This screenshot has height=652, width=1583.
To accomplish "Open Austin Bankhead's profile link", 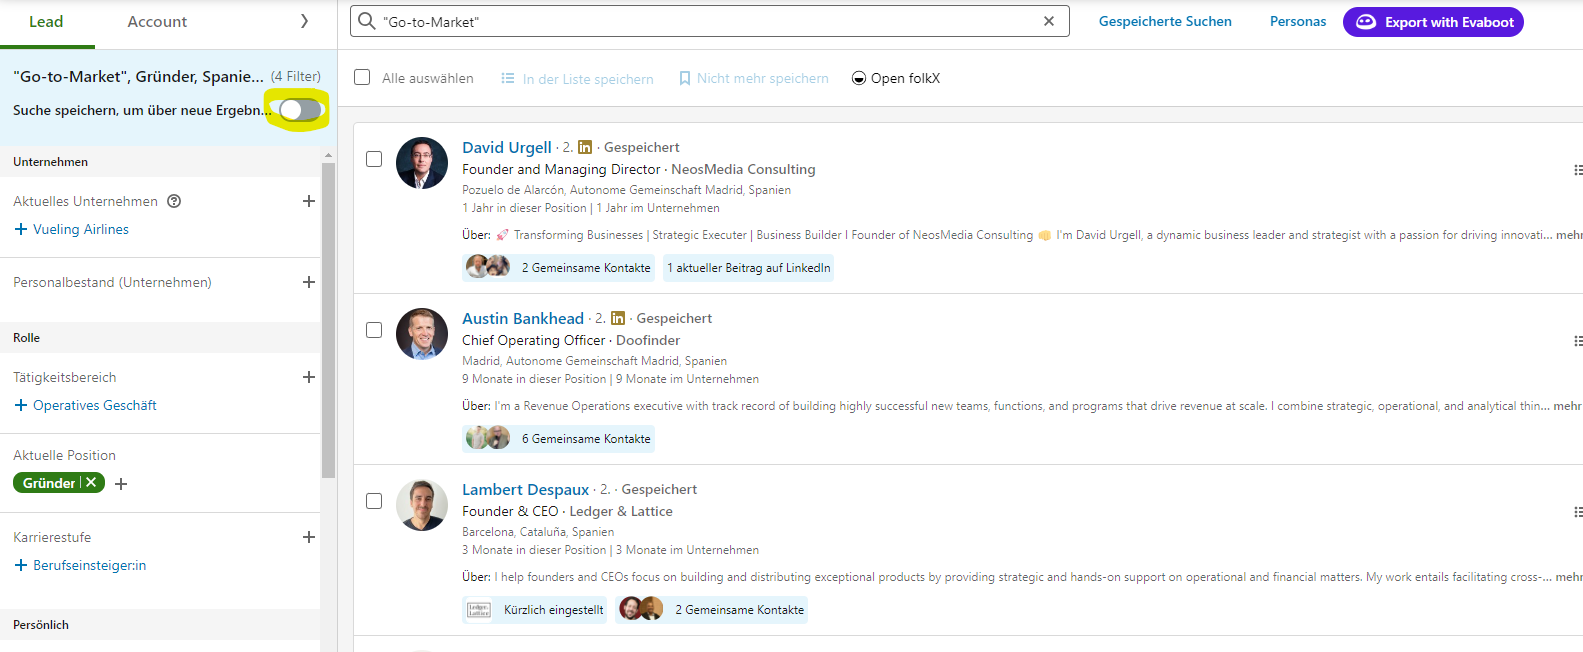I will [x=523, y=318].
